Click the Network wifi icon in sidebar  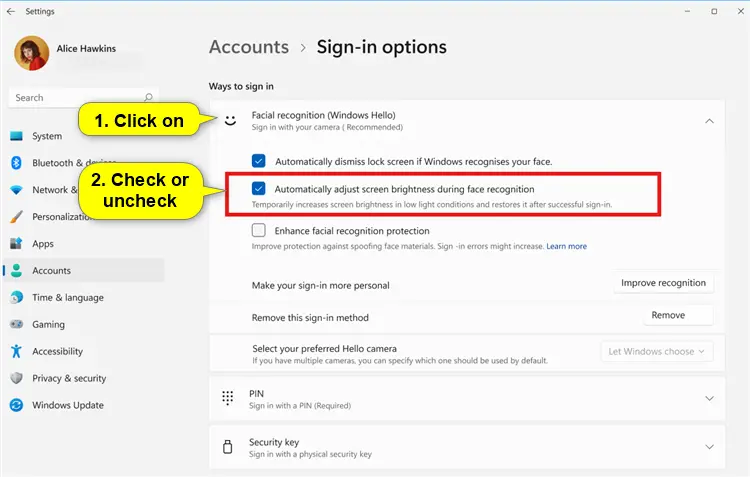click(16, 190)
